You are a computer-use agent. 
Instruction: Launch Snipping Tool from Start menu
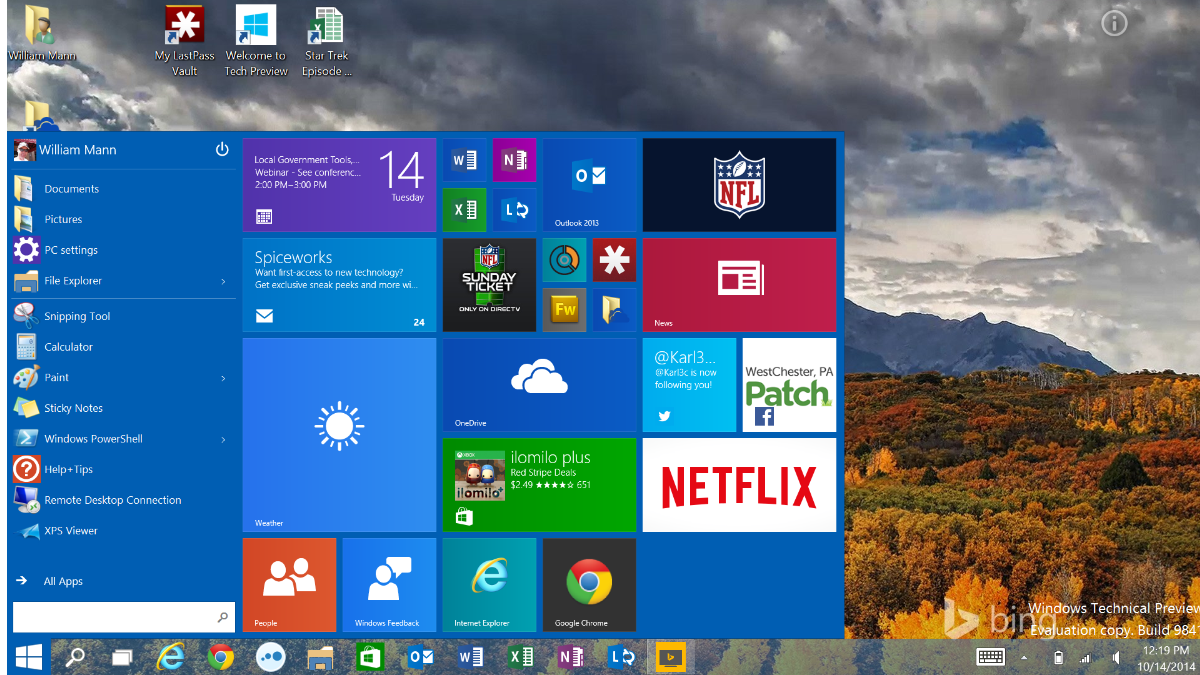[122, 316]
